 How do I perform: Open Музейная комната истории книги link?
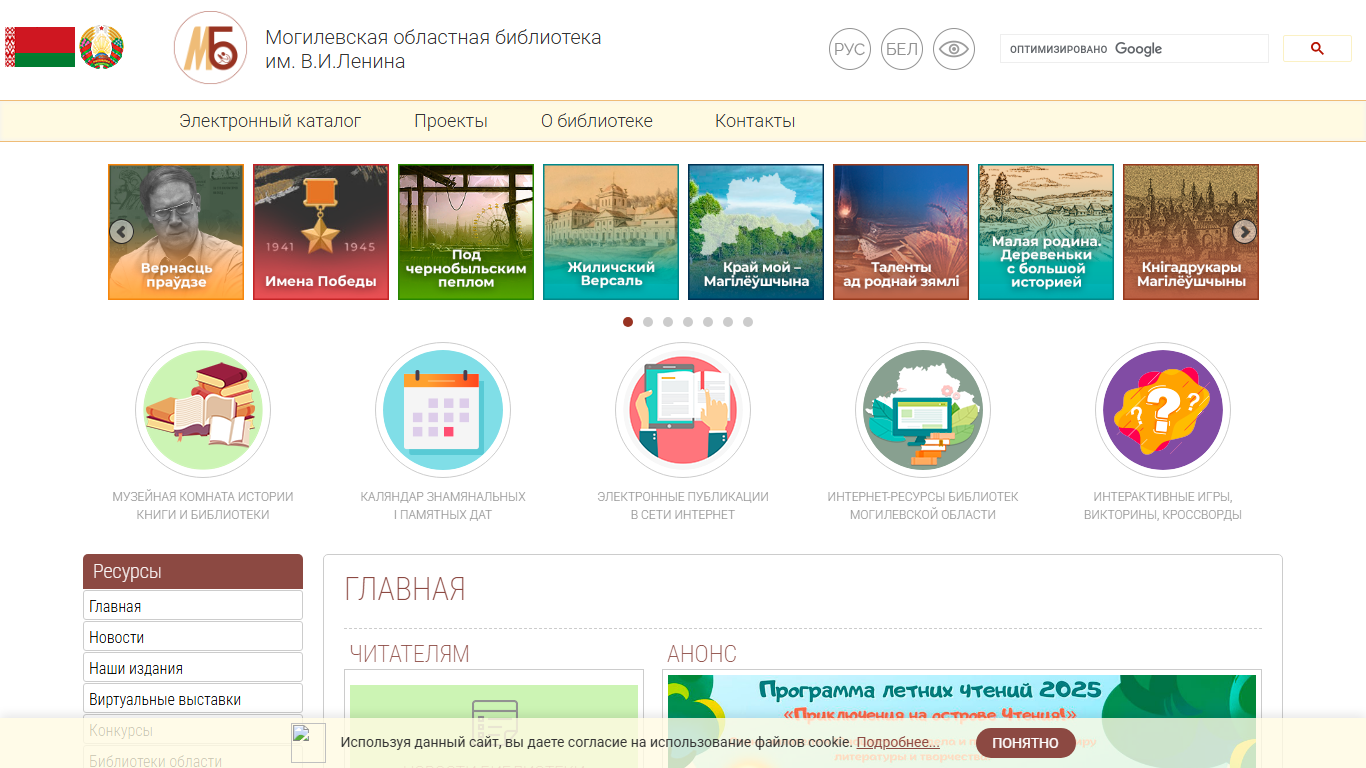click(203, 506)
